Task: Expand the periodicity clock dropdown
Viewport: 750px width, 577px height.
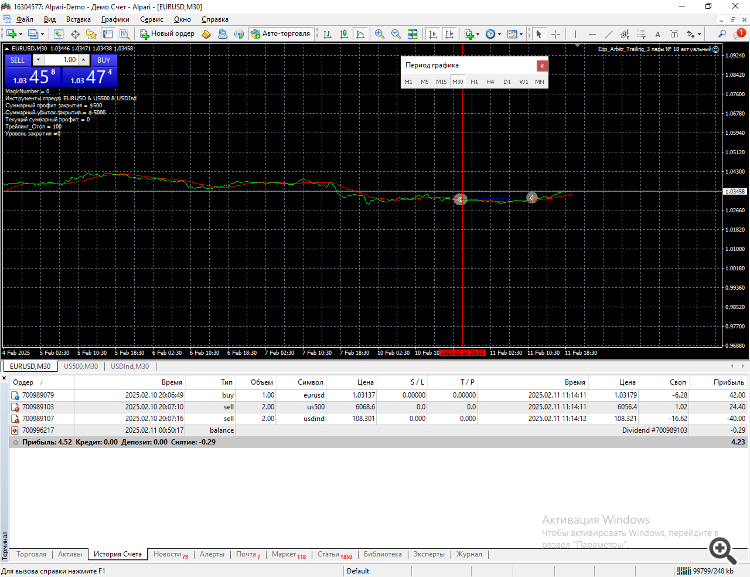Action: 502,34
